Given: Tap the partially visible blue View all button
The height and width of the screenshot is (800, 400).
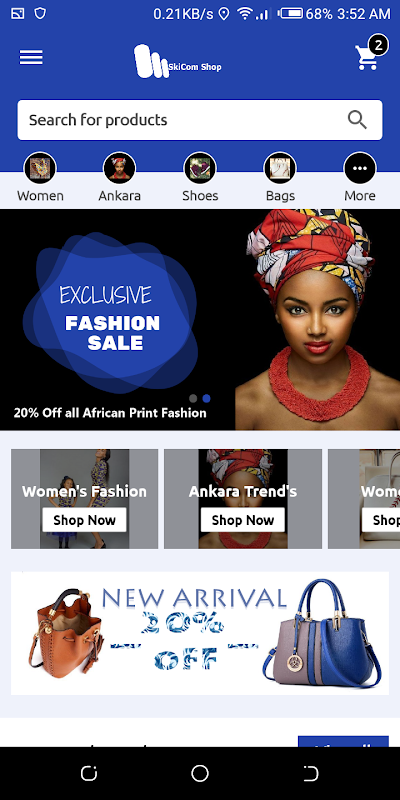Looking at the screenshot, I should (x=343, y=742).
